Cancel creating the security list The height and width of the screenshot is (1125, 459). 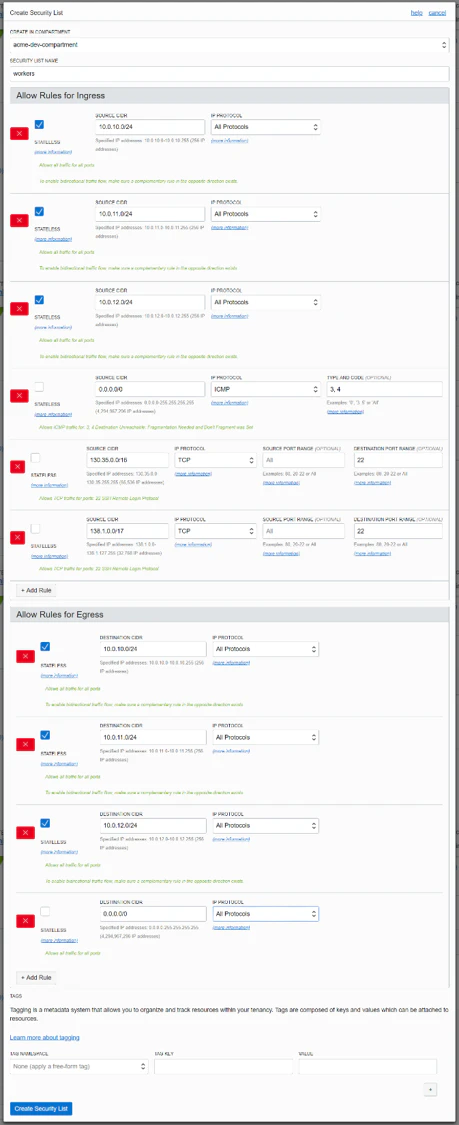click(x=437, y=13)
